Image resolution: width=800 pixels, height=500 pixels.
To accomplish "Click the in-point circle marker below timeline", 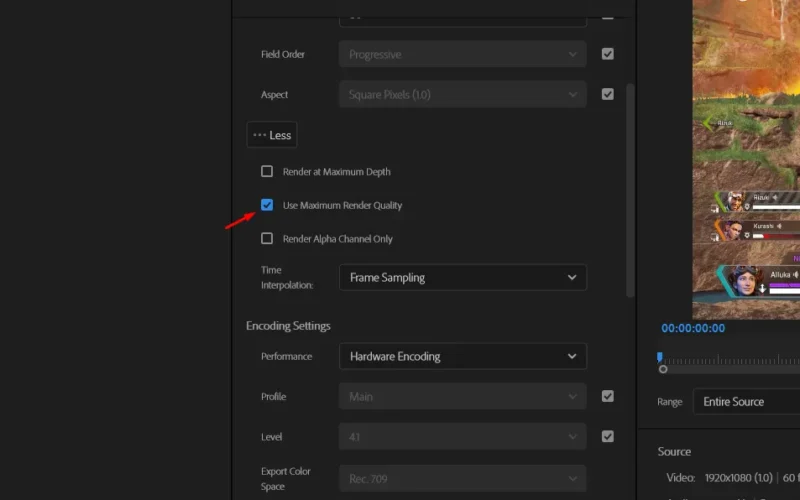I will point(663,369).
